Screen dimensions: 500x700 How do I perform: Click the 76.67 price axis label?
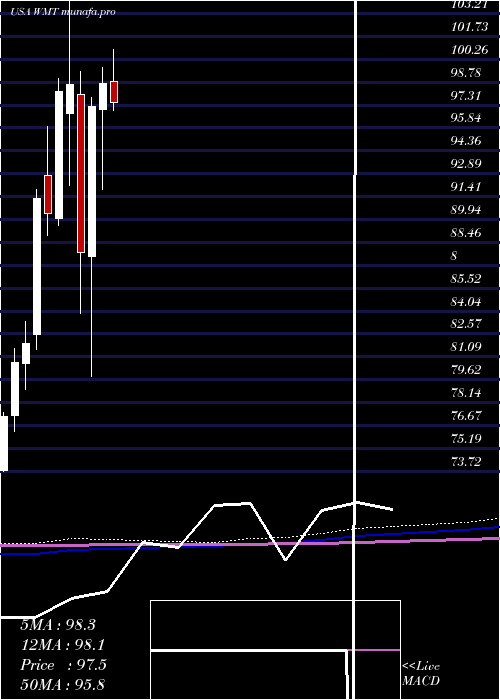[466, 416]
